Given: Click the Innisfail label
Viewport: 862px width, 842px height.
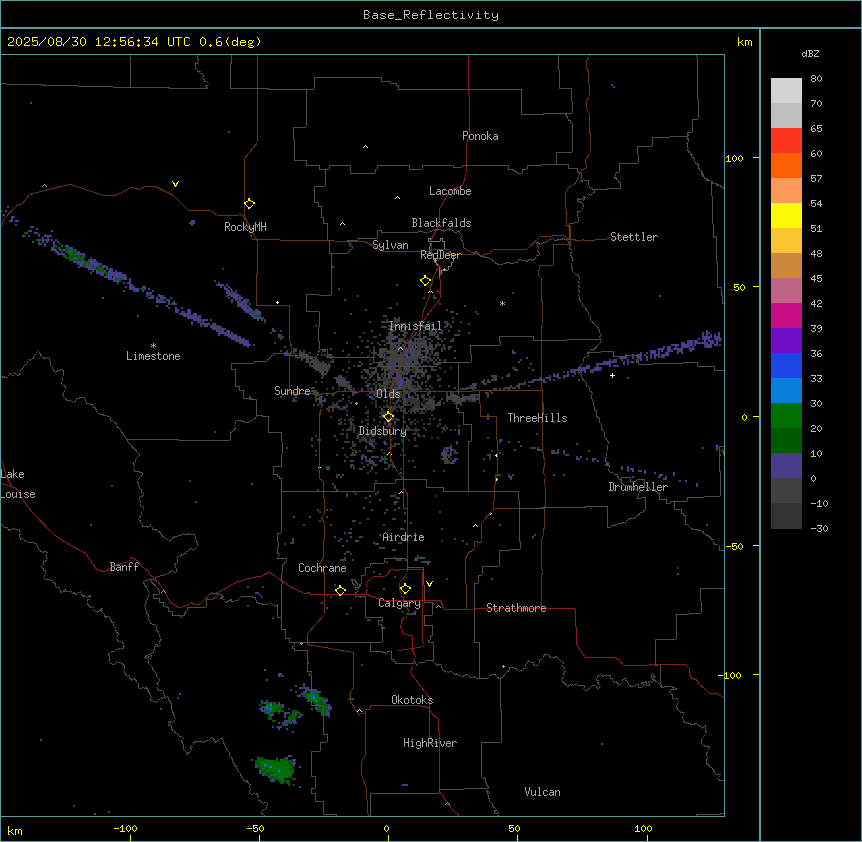Looking at the screenshot, I should (415, 326).
